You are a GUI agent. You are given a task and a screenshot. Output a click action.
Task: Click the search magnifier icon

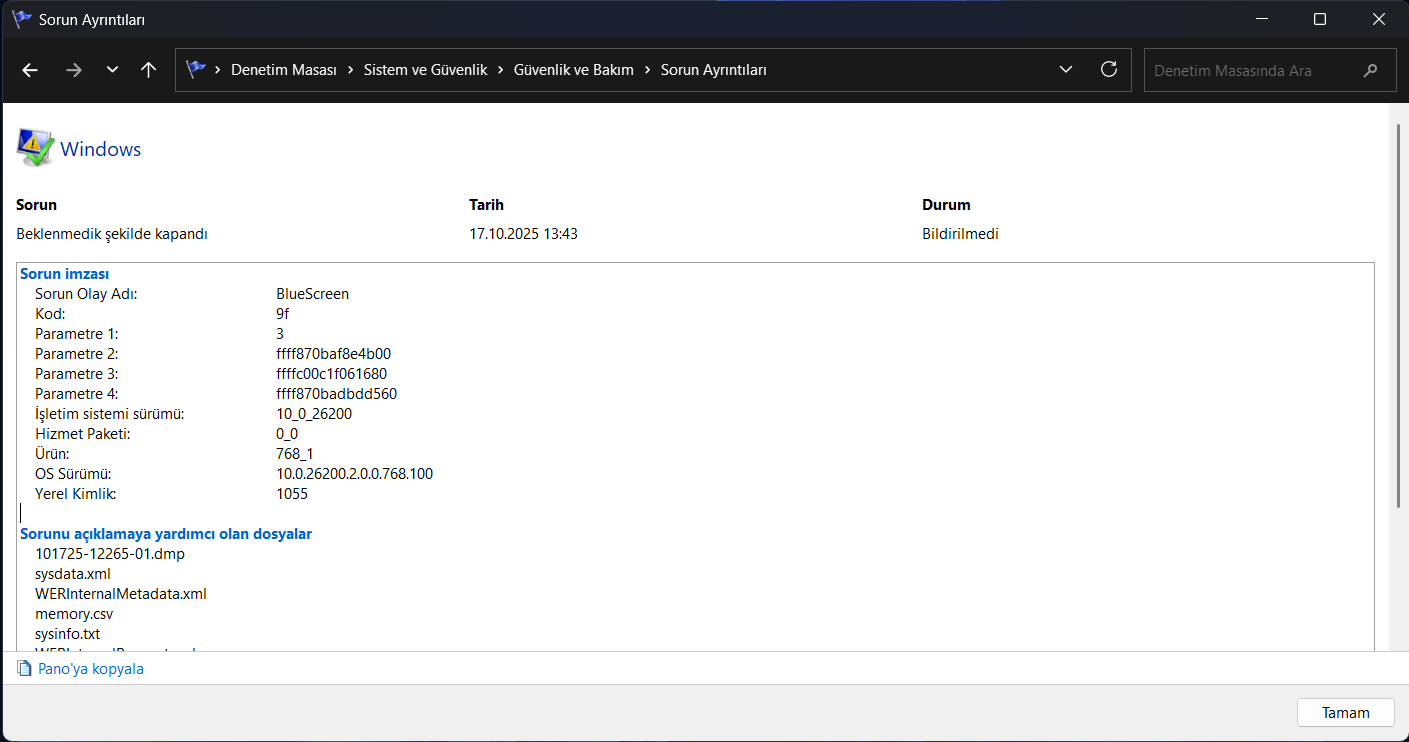coord(1370,70)
